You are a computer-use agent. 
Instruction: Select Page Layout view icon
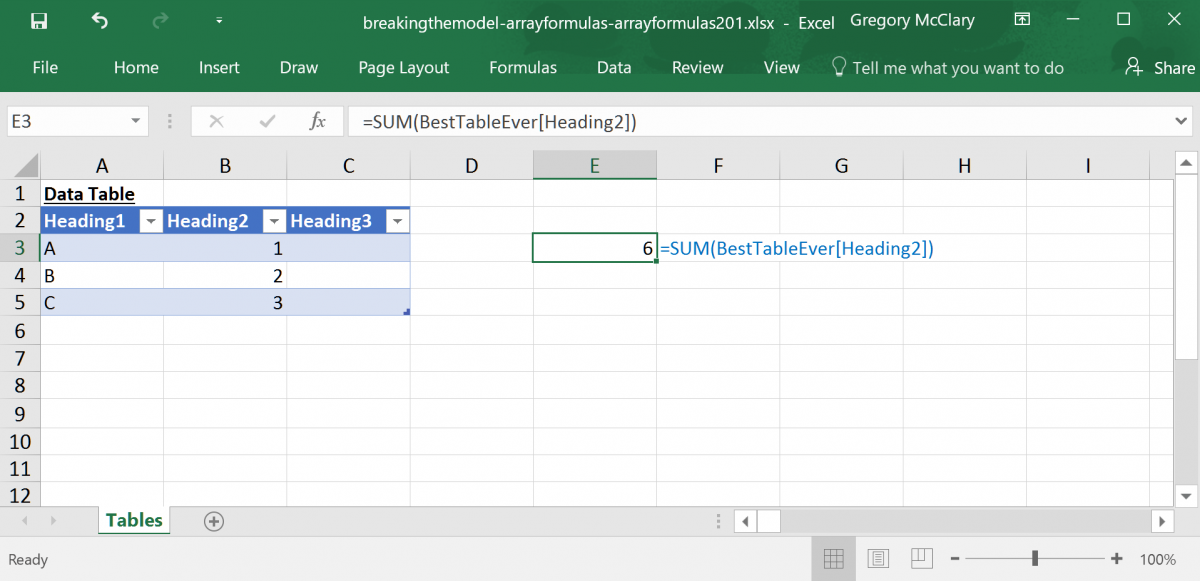878,558
